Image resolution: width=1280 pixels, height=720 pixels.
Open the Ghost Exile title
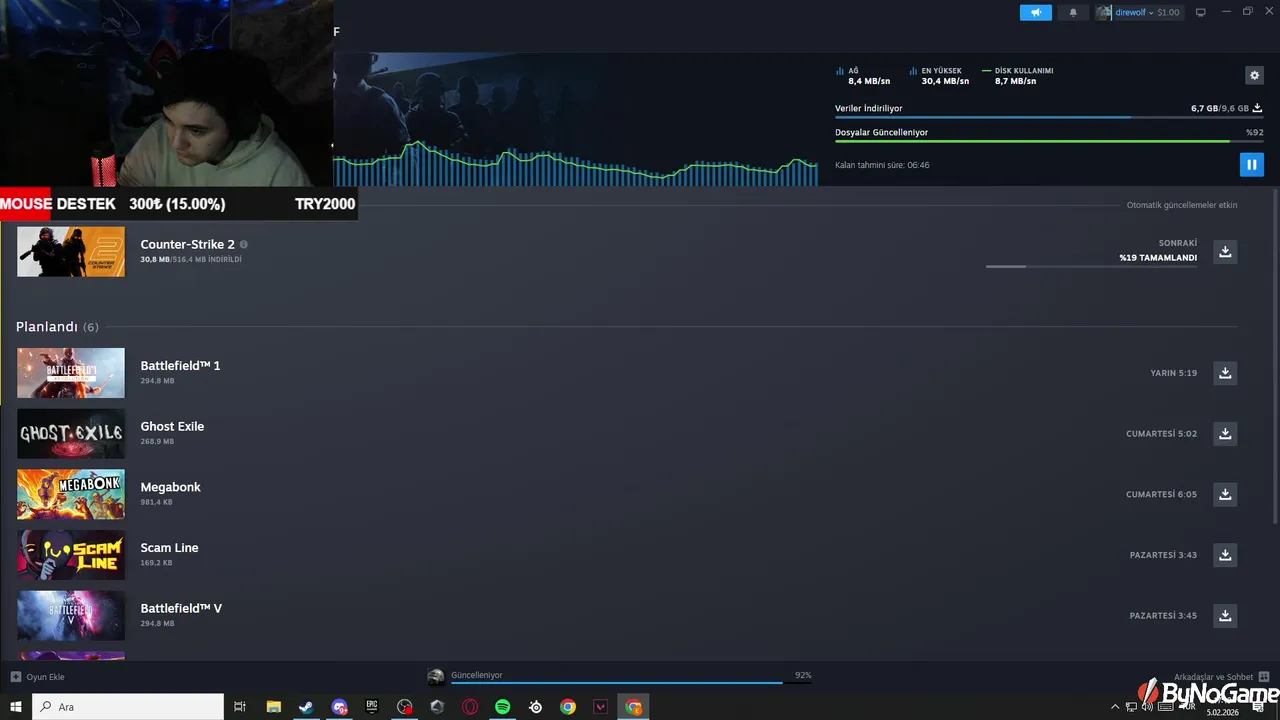172,426
